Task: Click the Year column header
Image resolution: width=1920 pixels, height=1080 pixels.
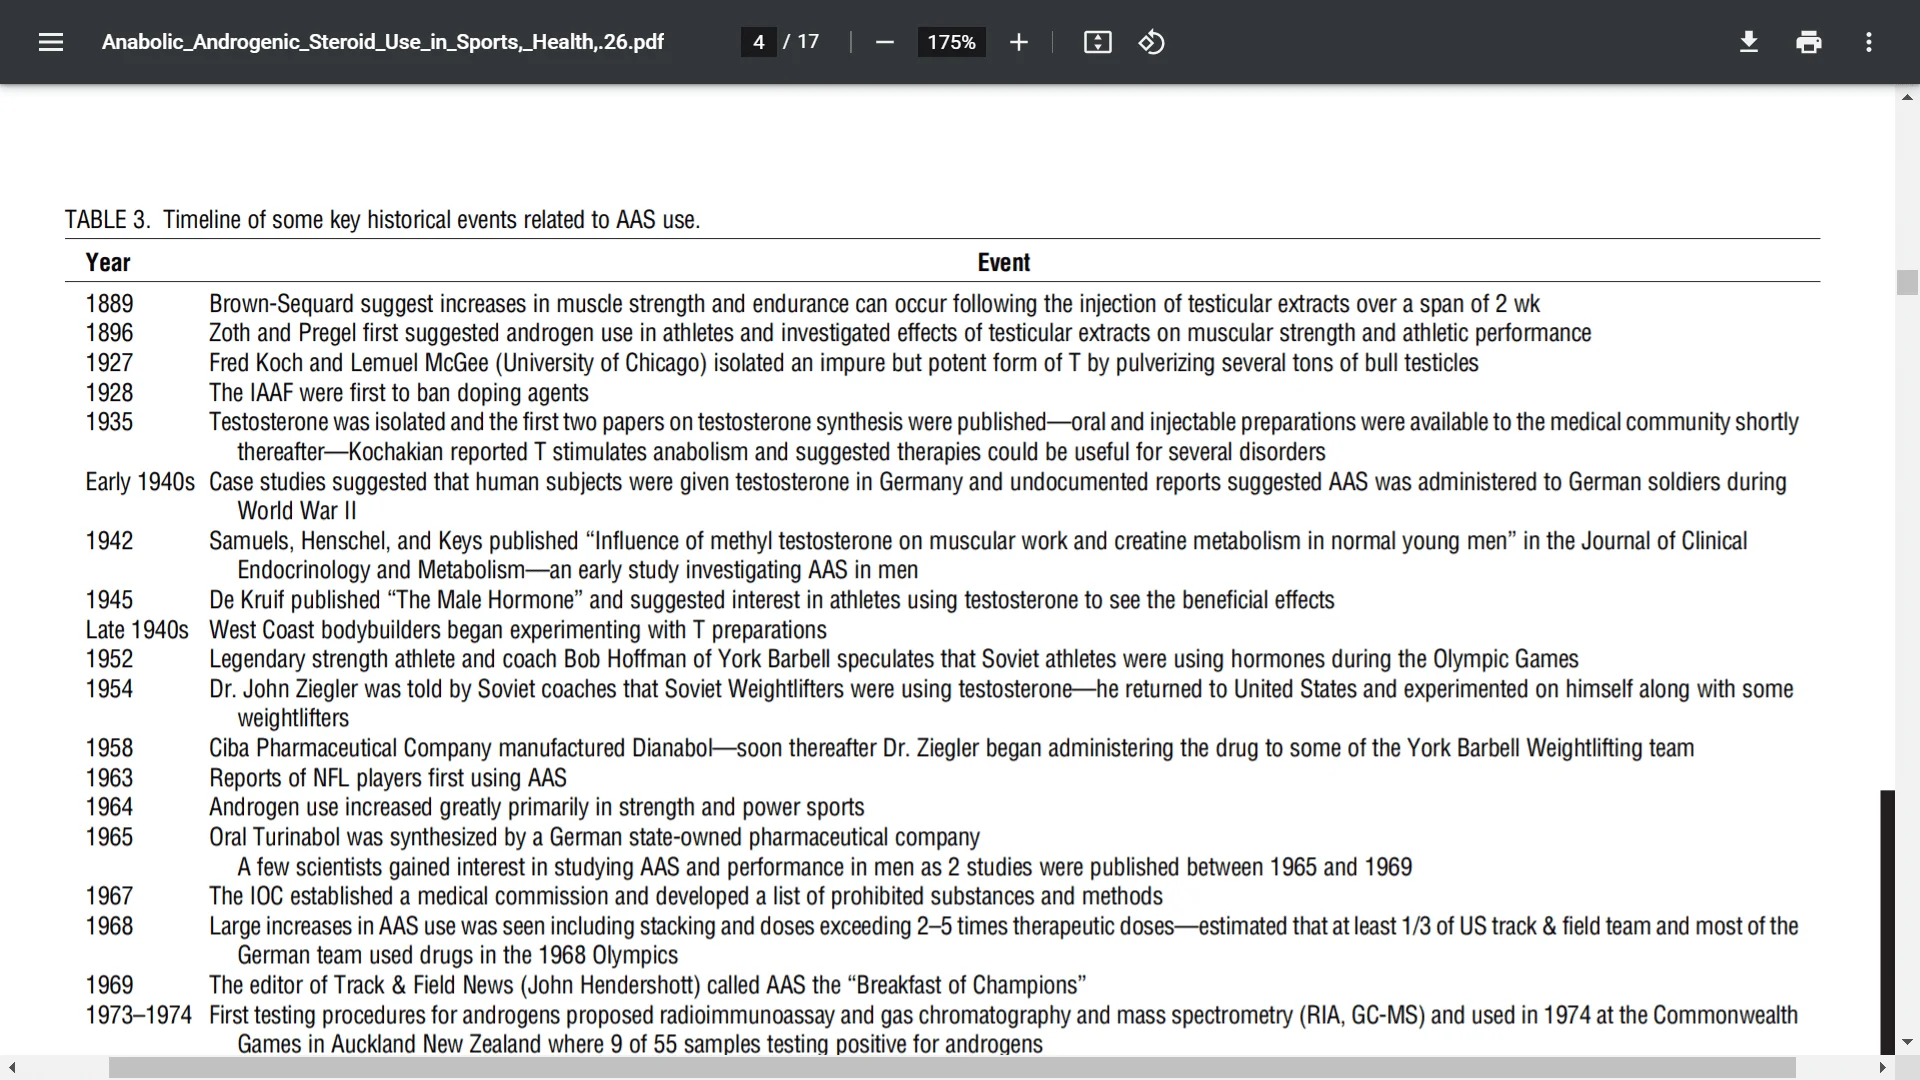Action: (x=108, y=262)
